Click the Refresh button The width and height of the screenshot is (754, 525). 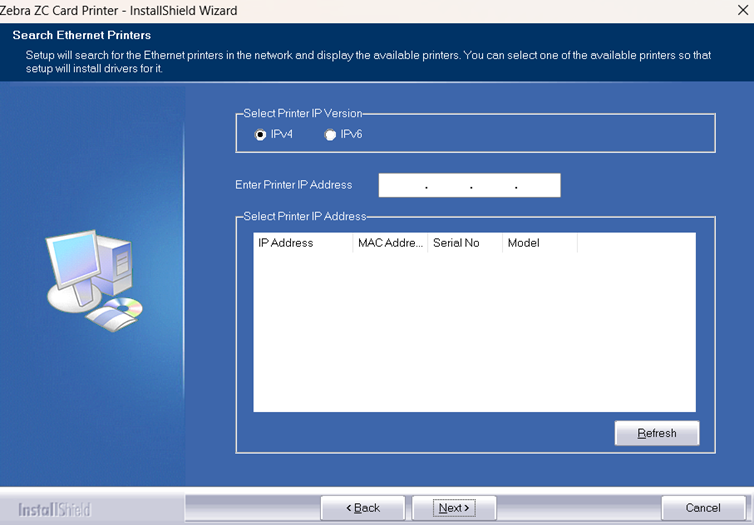tap(657, 433)
